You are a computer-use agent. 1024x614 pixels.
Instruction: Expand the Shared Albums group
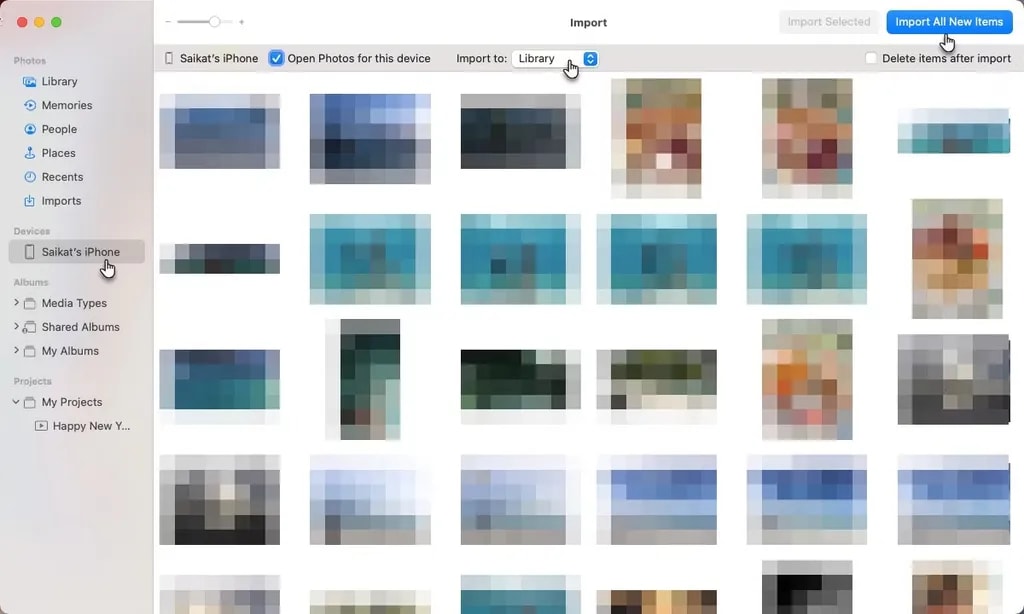(16, 327)
